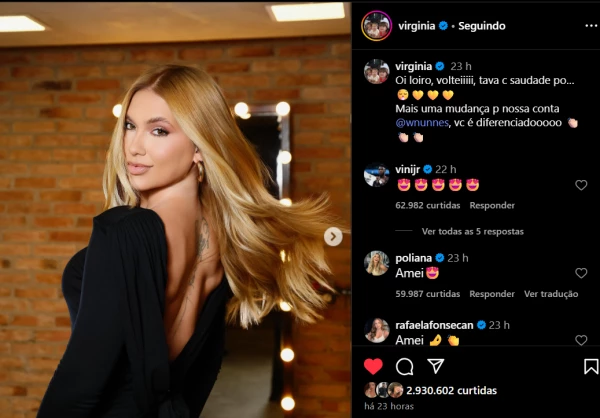Viewport: 600px width, 418px height.
Task: Open poliana's profile avatar
Action: click(377, 263)
